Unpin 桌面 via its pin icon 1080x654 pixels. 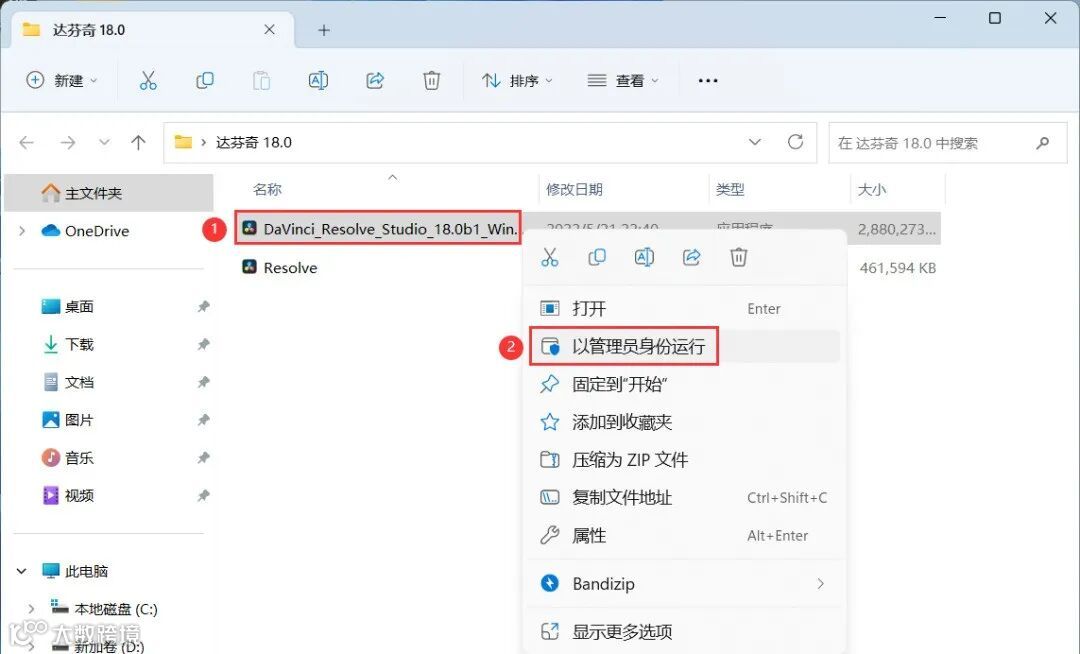(x=203, y=306)
